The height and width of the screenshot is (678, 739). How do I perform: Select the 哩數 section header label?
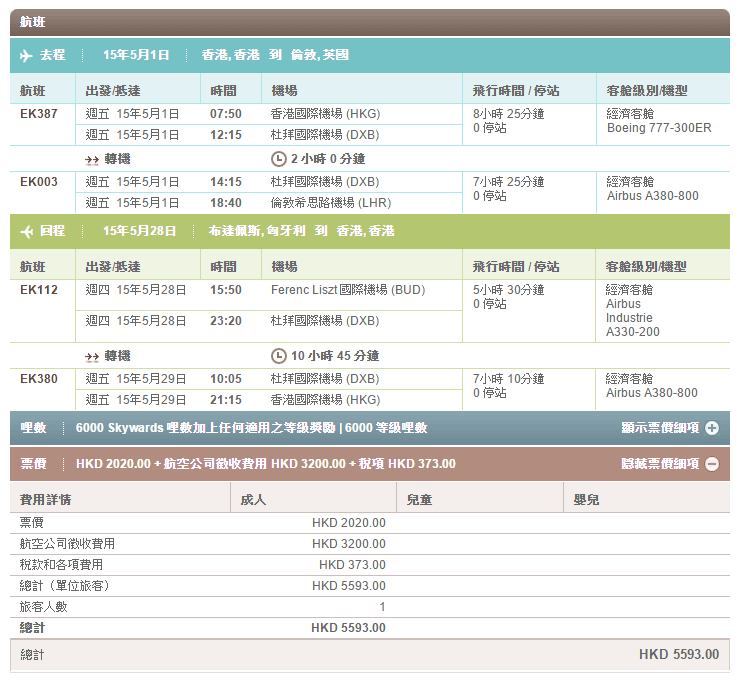click(x=34, y=428)
